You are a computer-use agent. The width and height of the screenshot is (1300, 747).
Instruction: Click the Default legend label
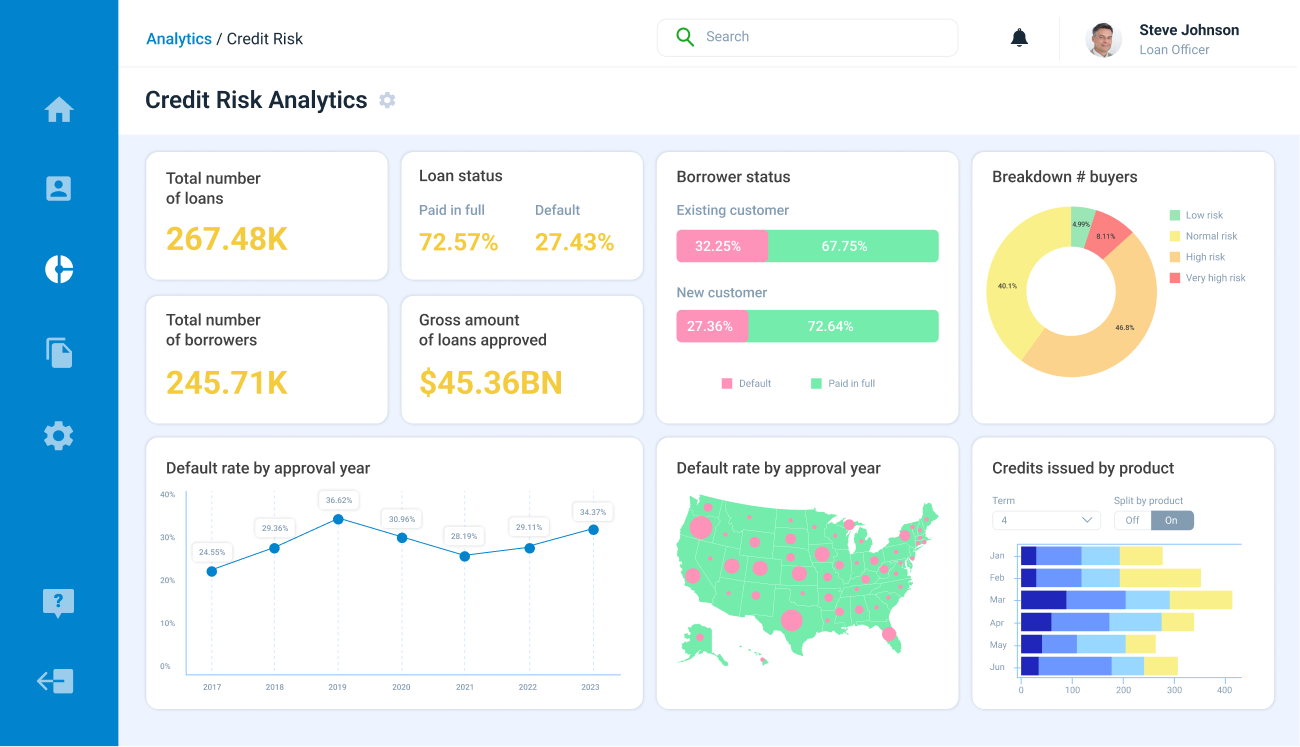point(755,383)
